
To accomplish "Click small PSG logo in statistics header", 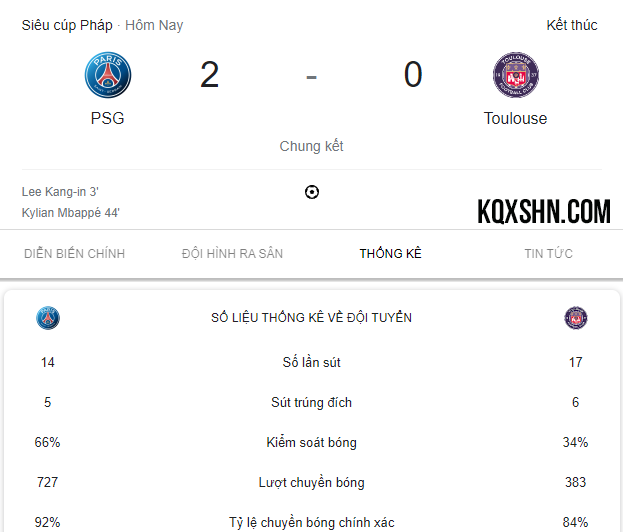I will click(48, 318).
